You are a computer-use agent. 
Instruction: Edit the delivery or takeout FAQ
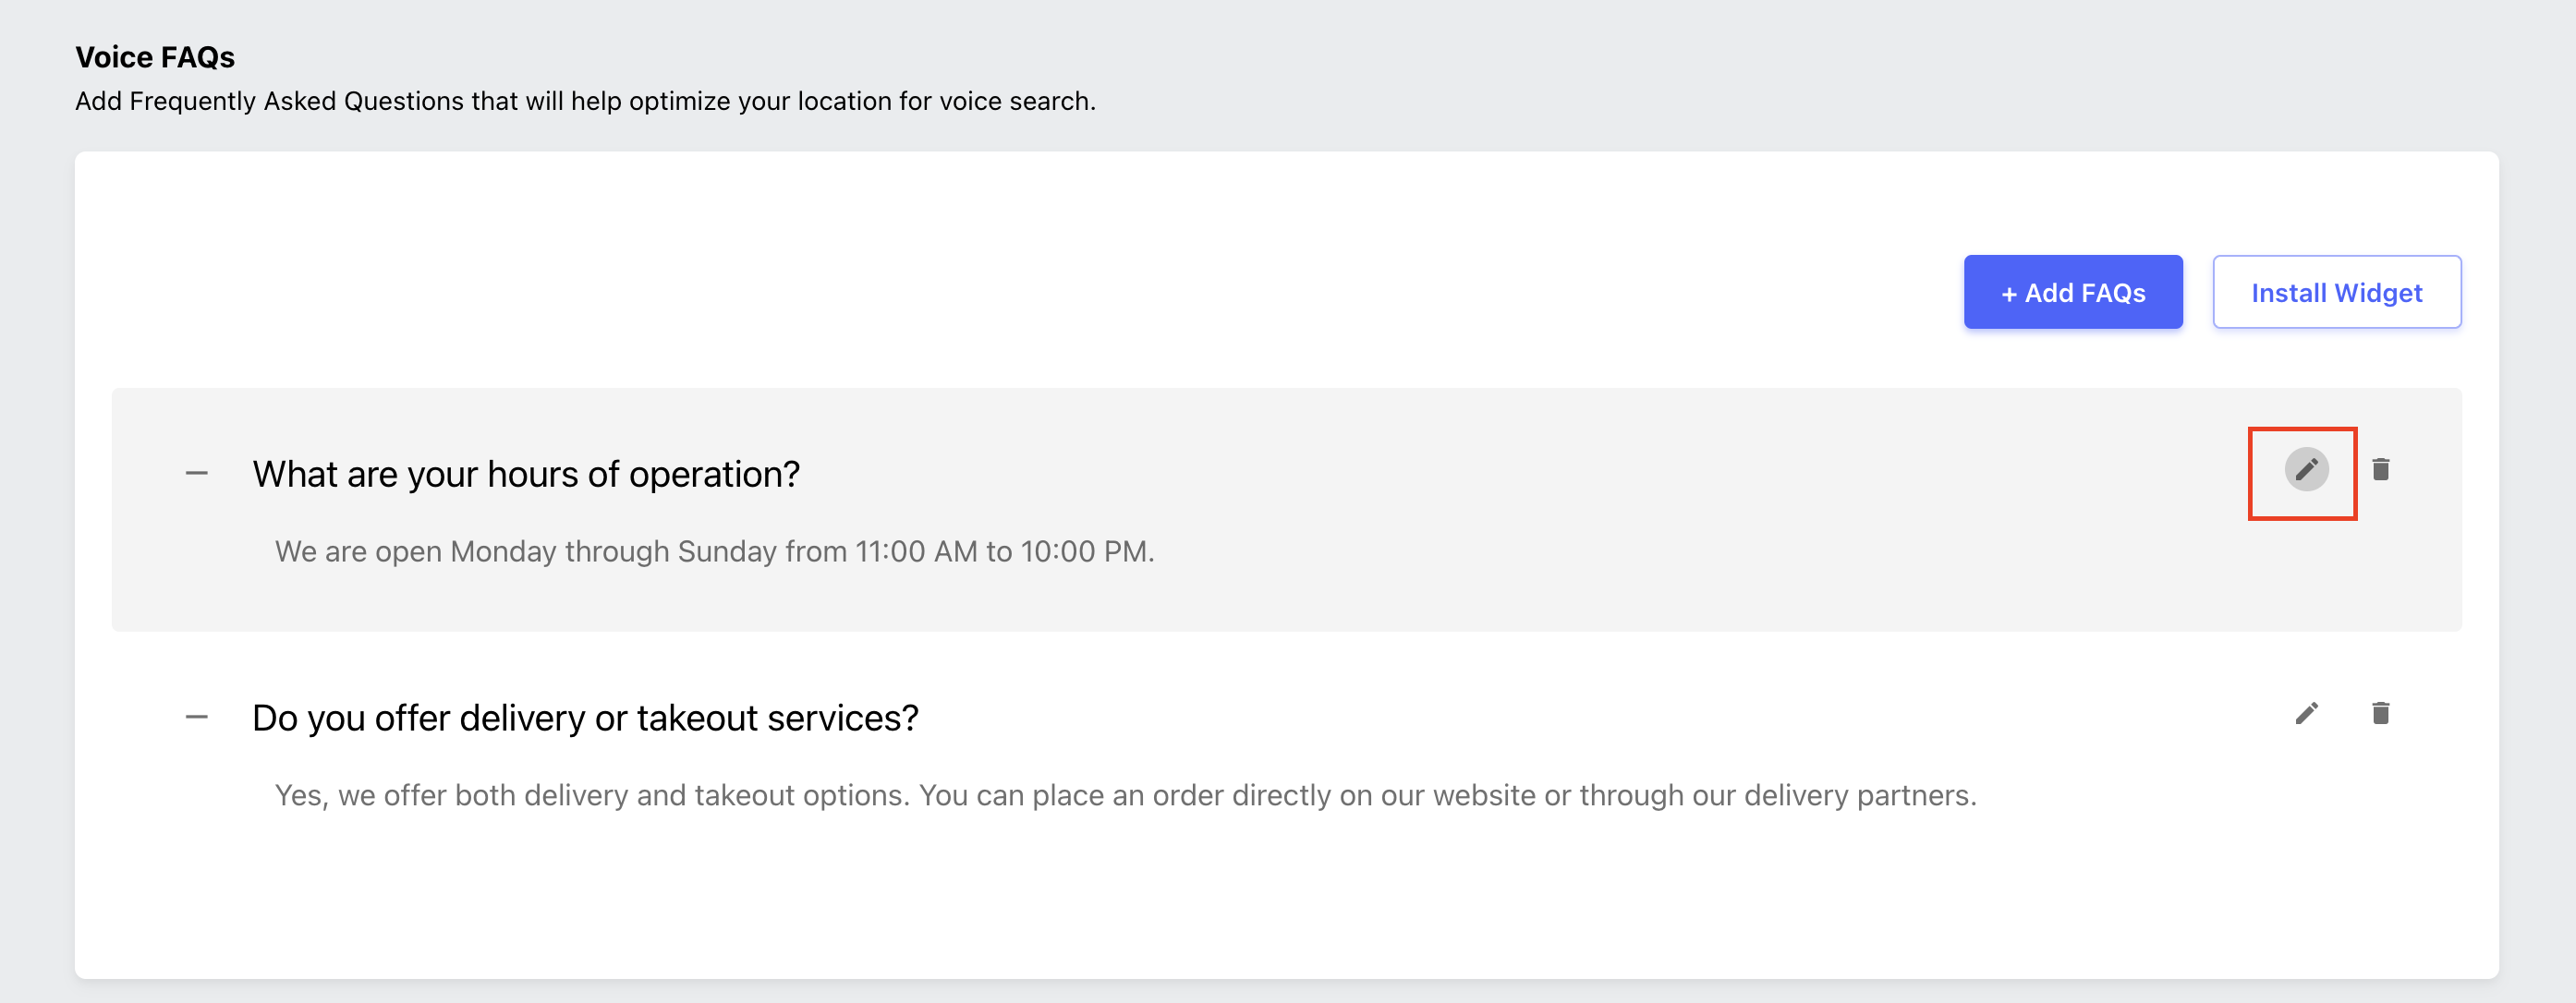[x=2306, y=713]
